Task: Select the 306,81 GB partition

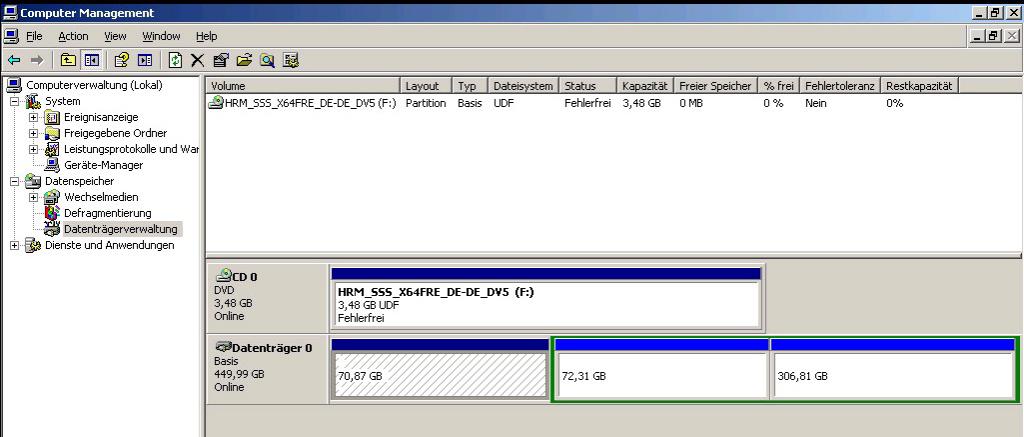Action: [893, 369]
